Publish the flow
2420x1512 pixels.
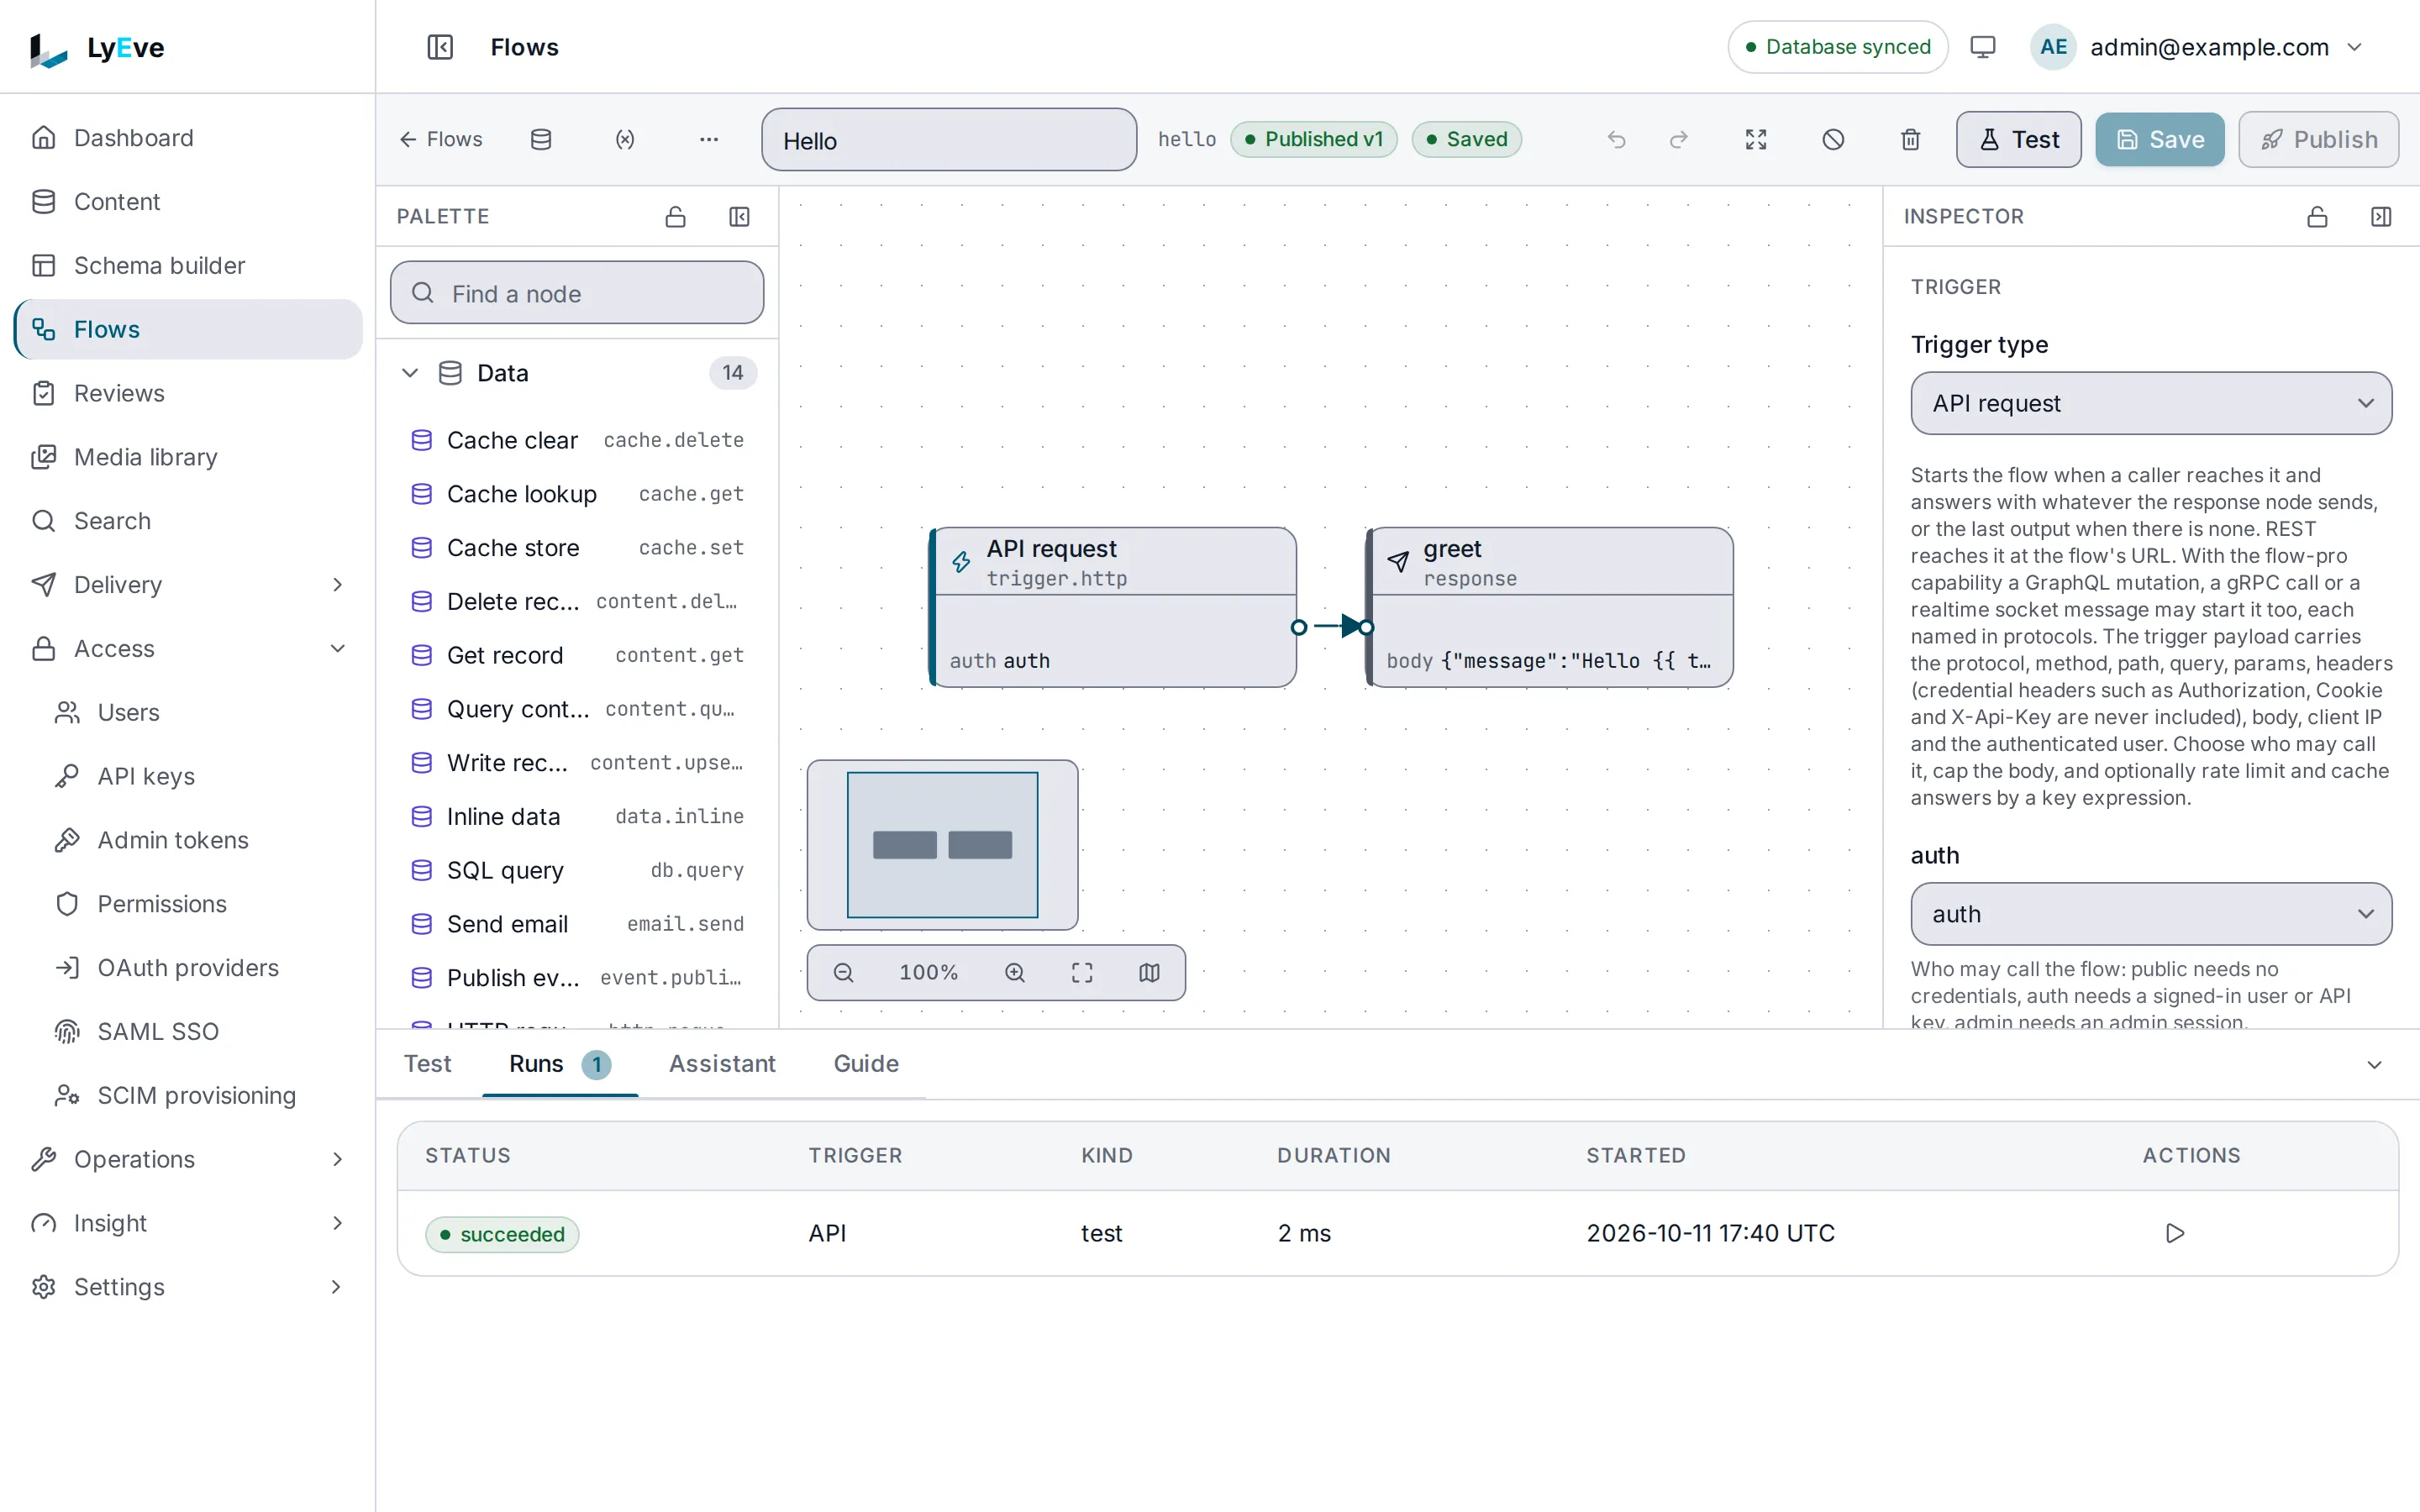2318,139
